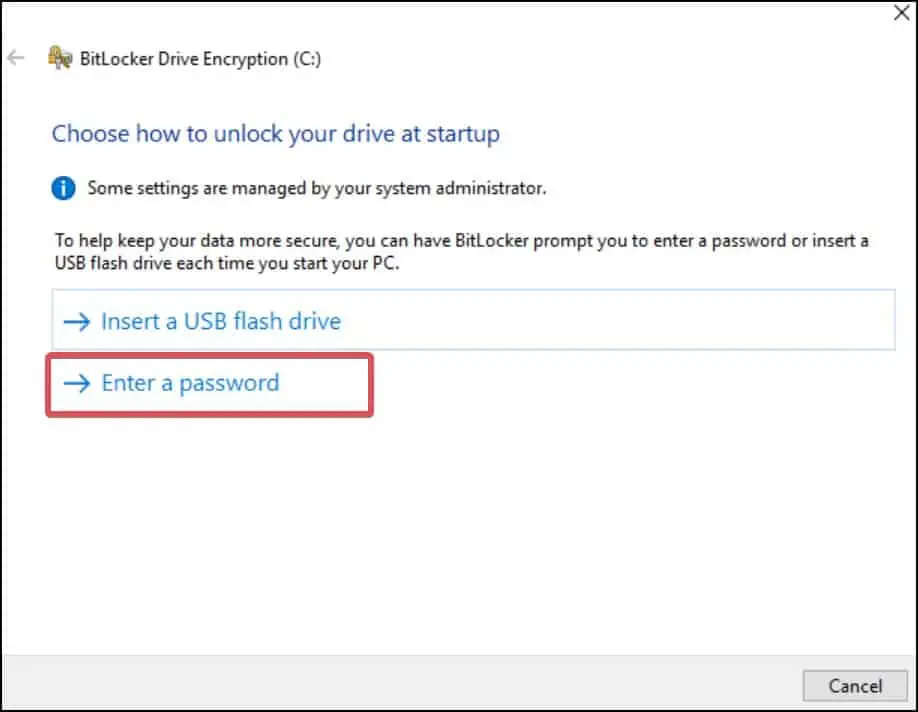Select the Enter a password option
The image size is (918, 712).
click(x=210, y=384)
